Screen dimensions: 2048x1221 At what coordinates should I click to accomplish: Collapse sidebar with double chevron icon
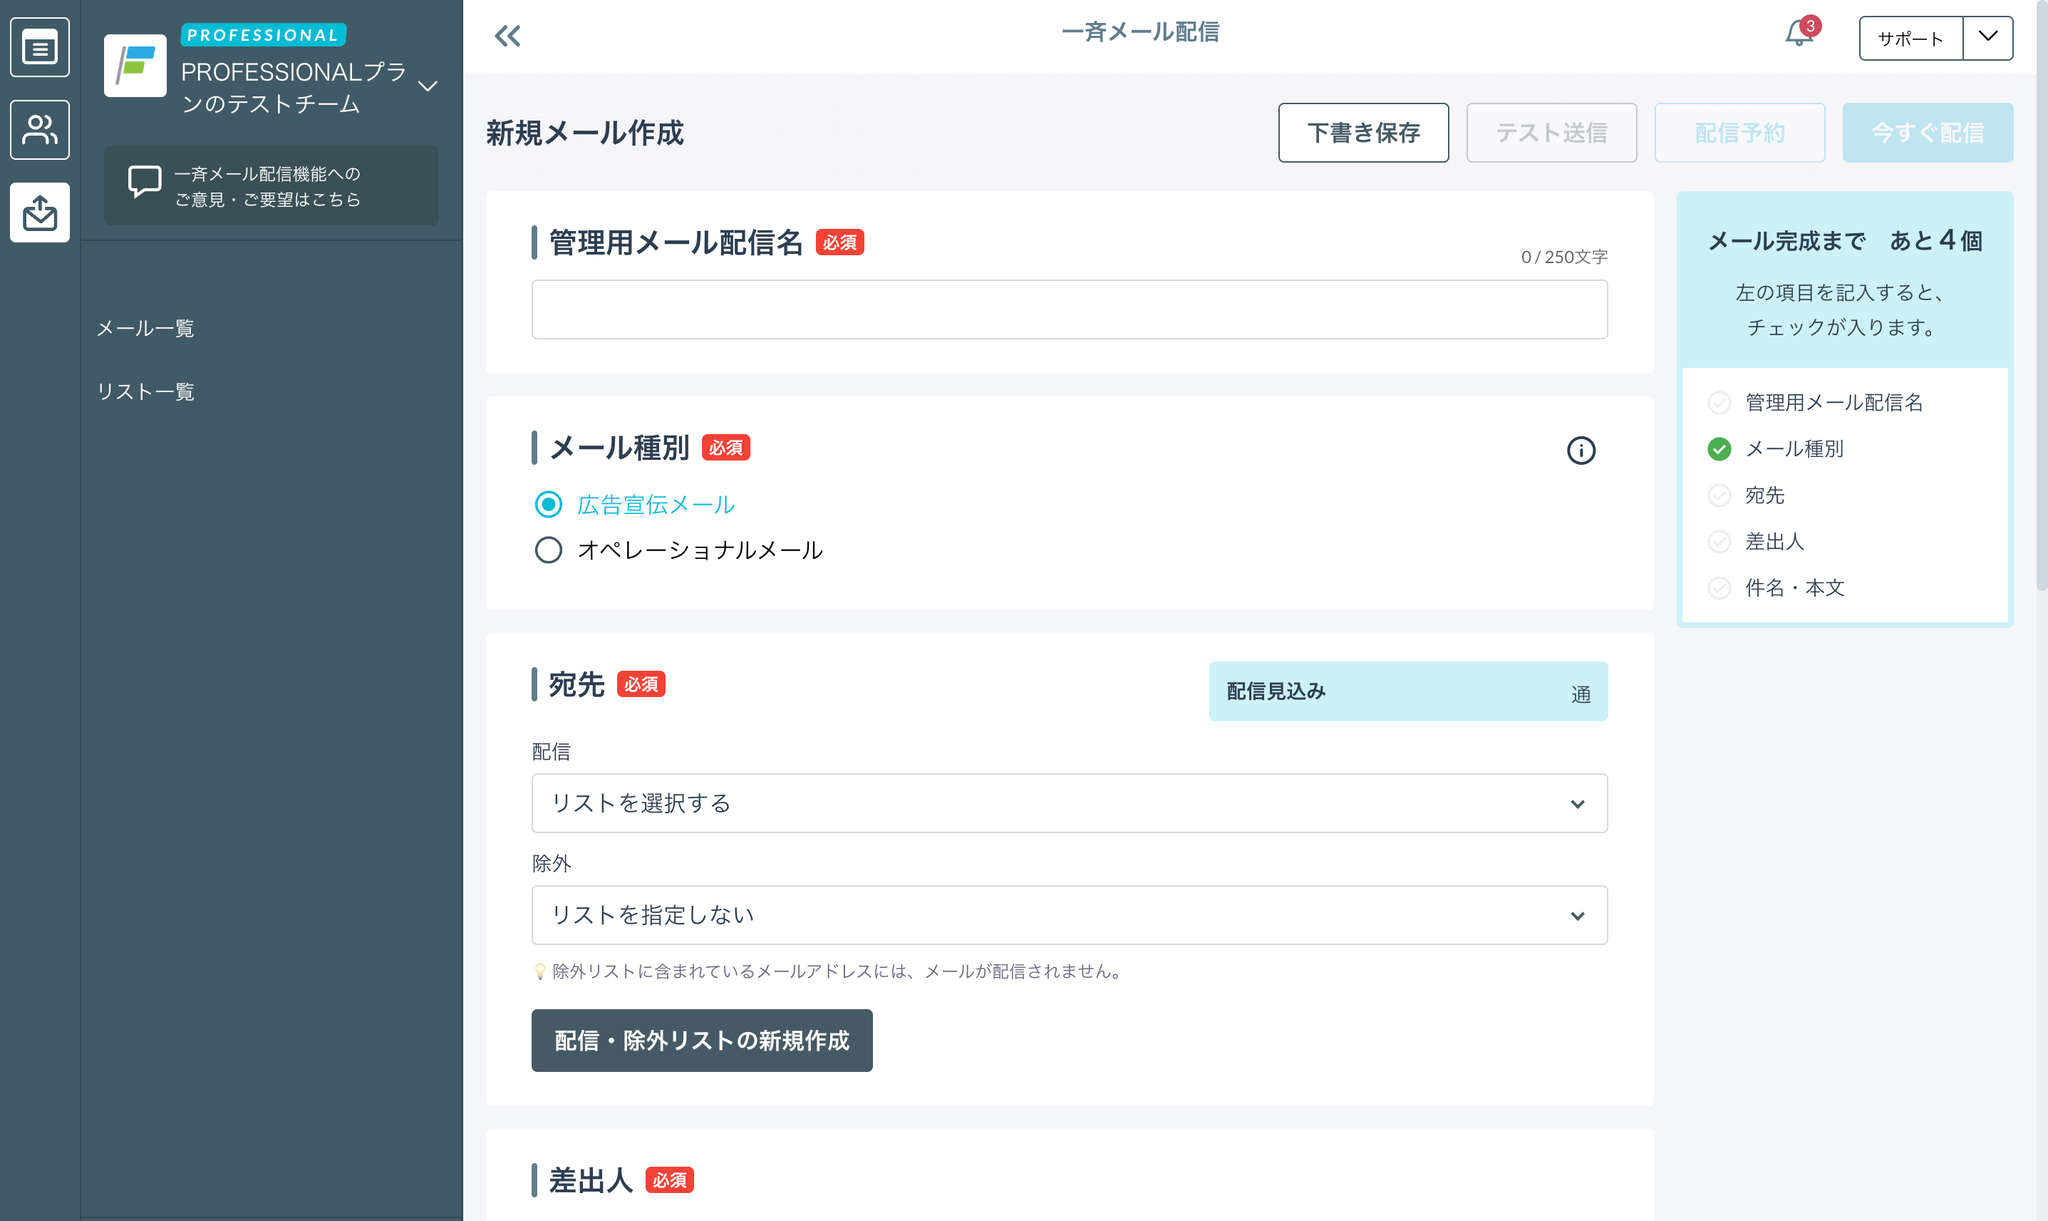point(507,37)
